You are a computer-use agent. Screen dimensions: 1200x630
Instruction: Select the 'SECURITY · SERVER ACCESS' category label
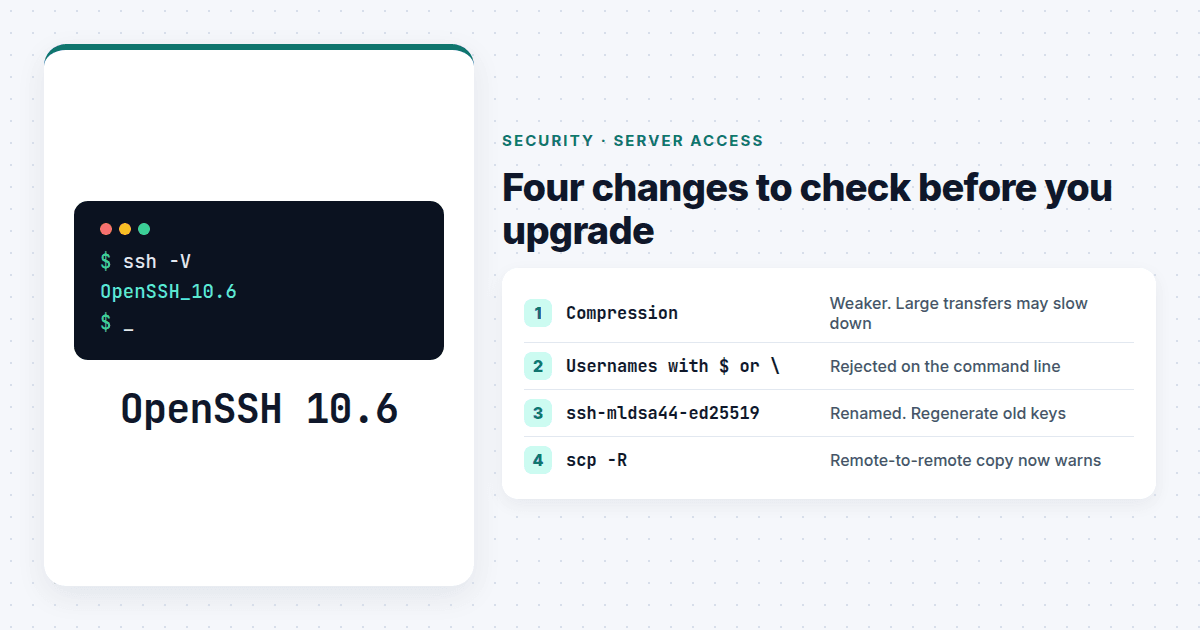pyautogui.click(x=633, y=141)
